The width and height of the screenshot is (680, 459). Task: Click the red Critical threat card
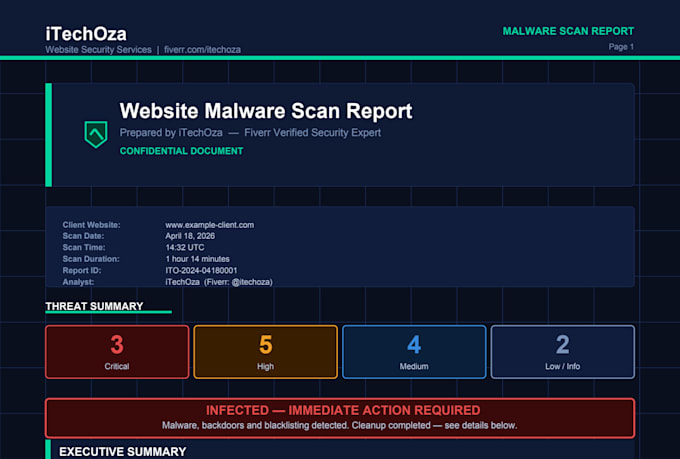(x=117, y=352)
